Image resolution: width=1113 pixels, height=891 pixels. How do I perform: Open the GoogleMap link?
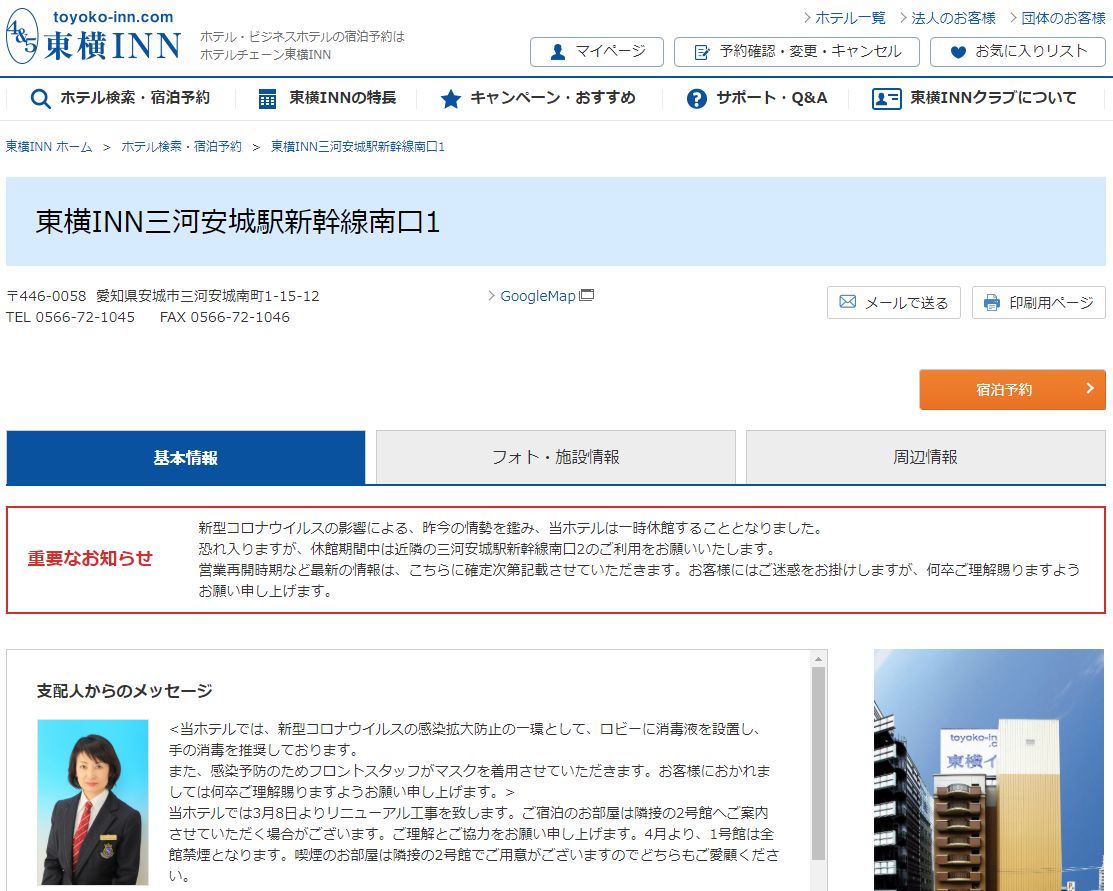tap(537, 296)
